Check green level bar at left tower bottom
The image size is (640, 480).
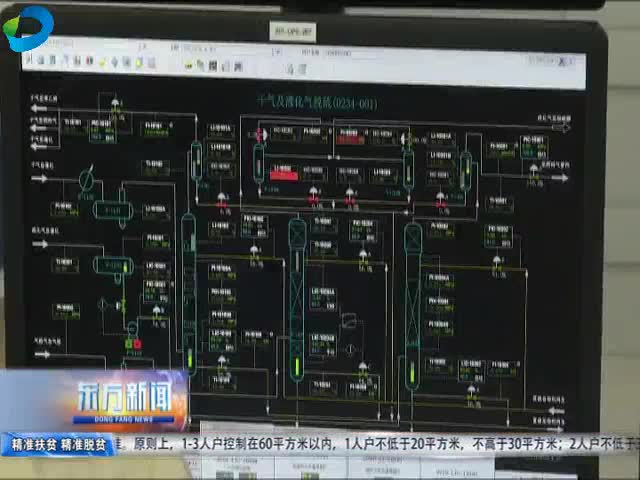[x=190, y=358]
